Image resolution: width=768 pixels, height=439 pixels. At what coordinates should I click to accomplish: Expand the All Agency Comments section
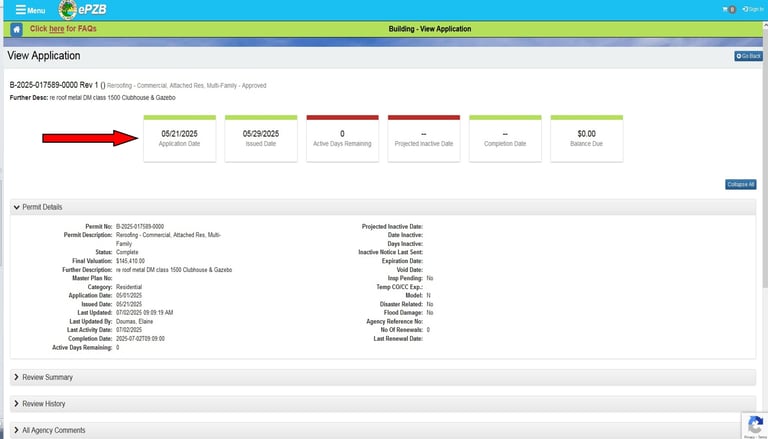[383, 430]
